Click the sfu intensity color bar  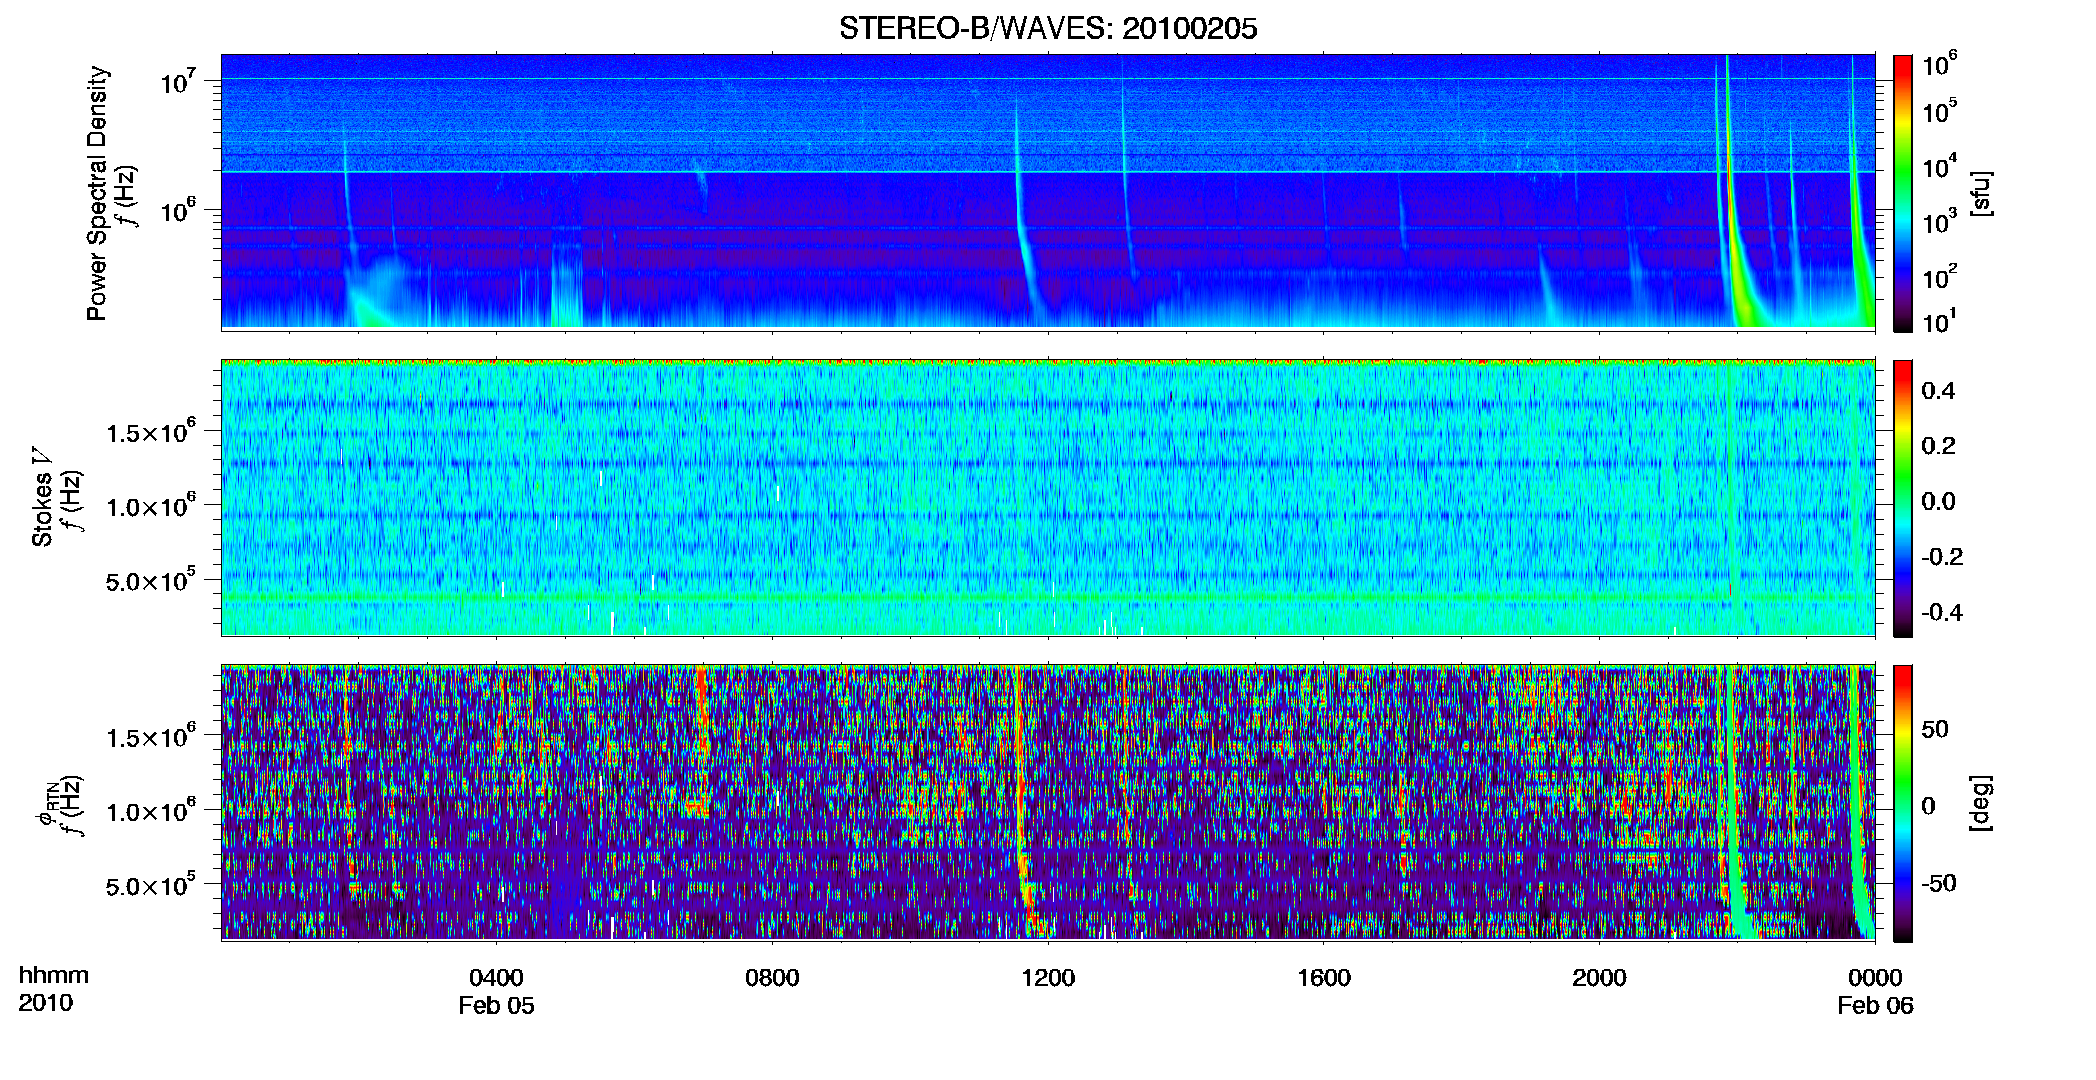point(1903,192)
